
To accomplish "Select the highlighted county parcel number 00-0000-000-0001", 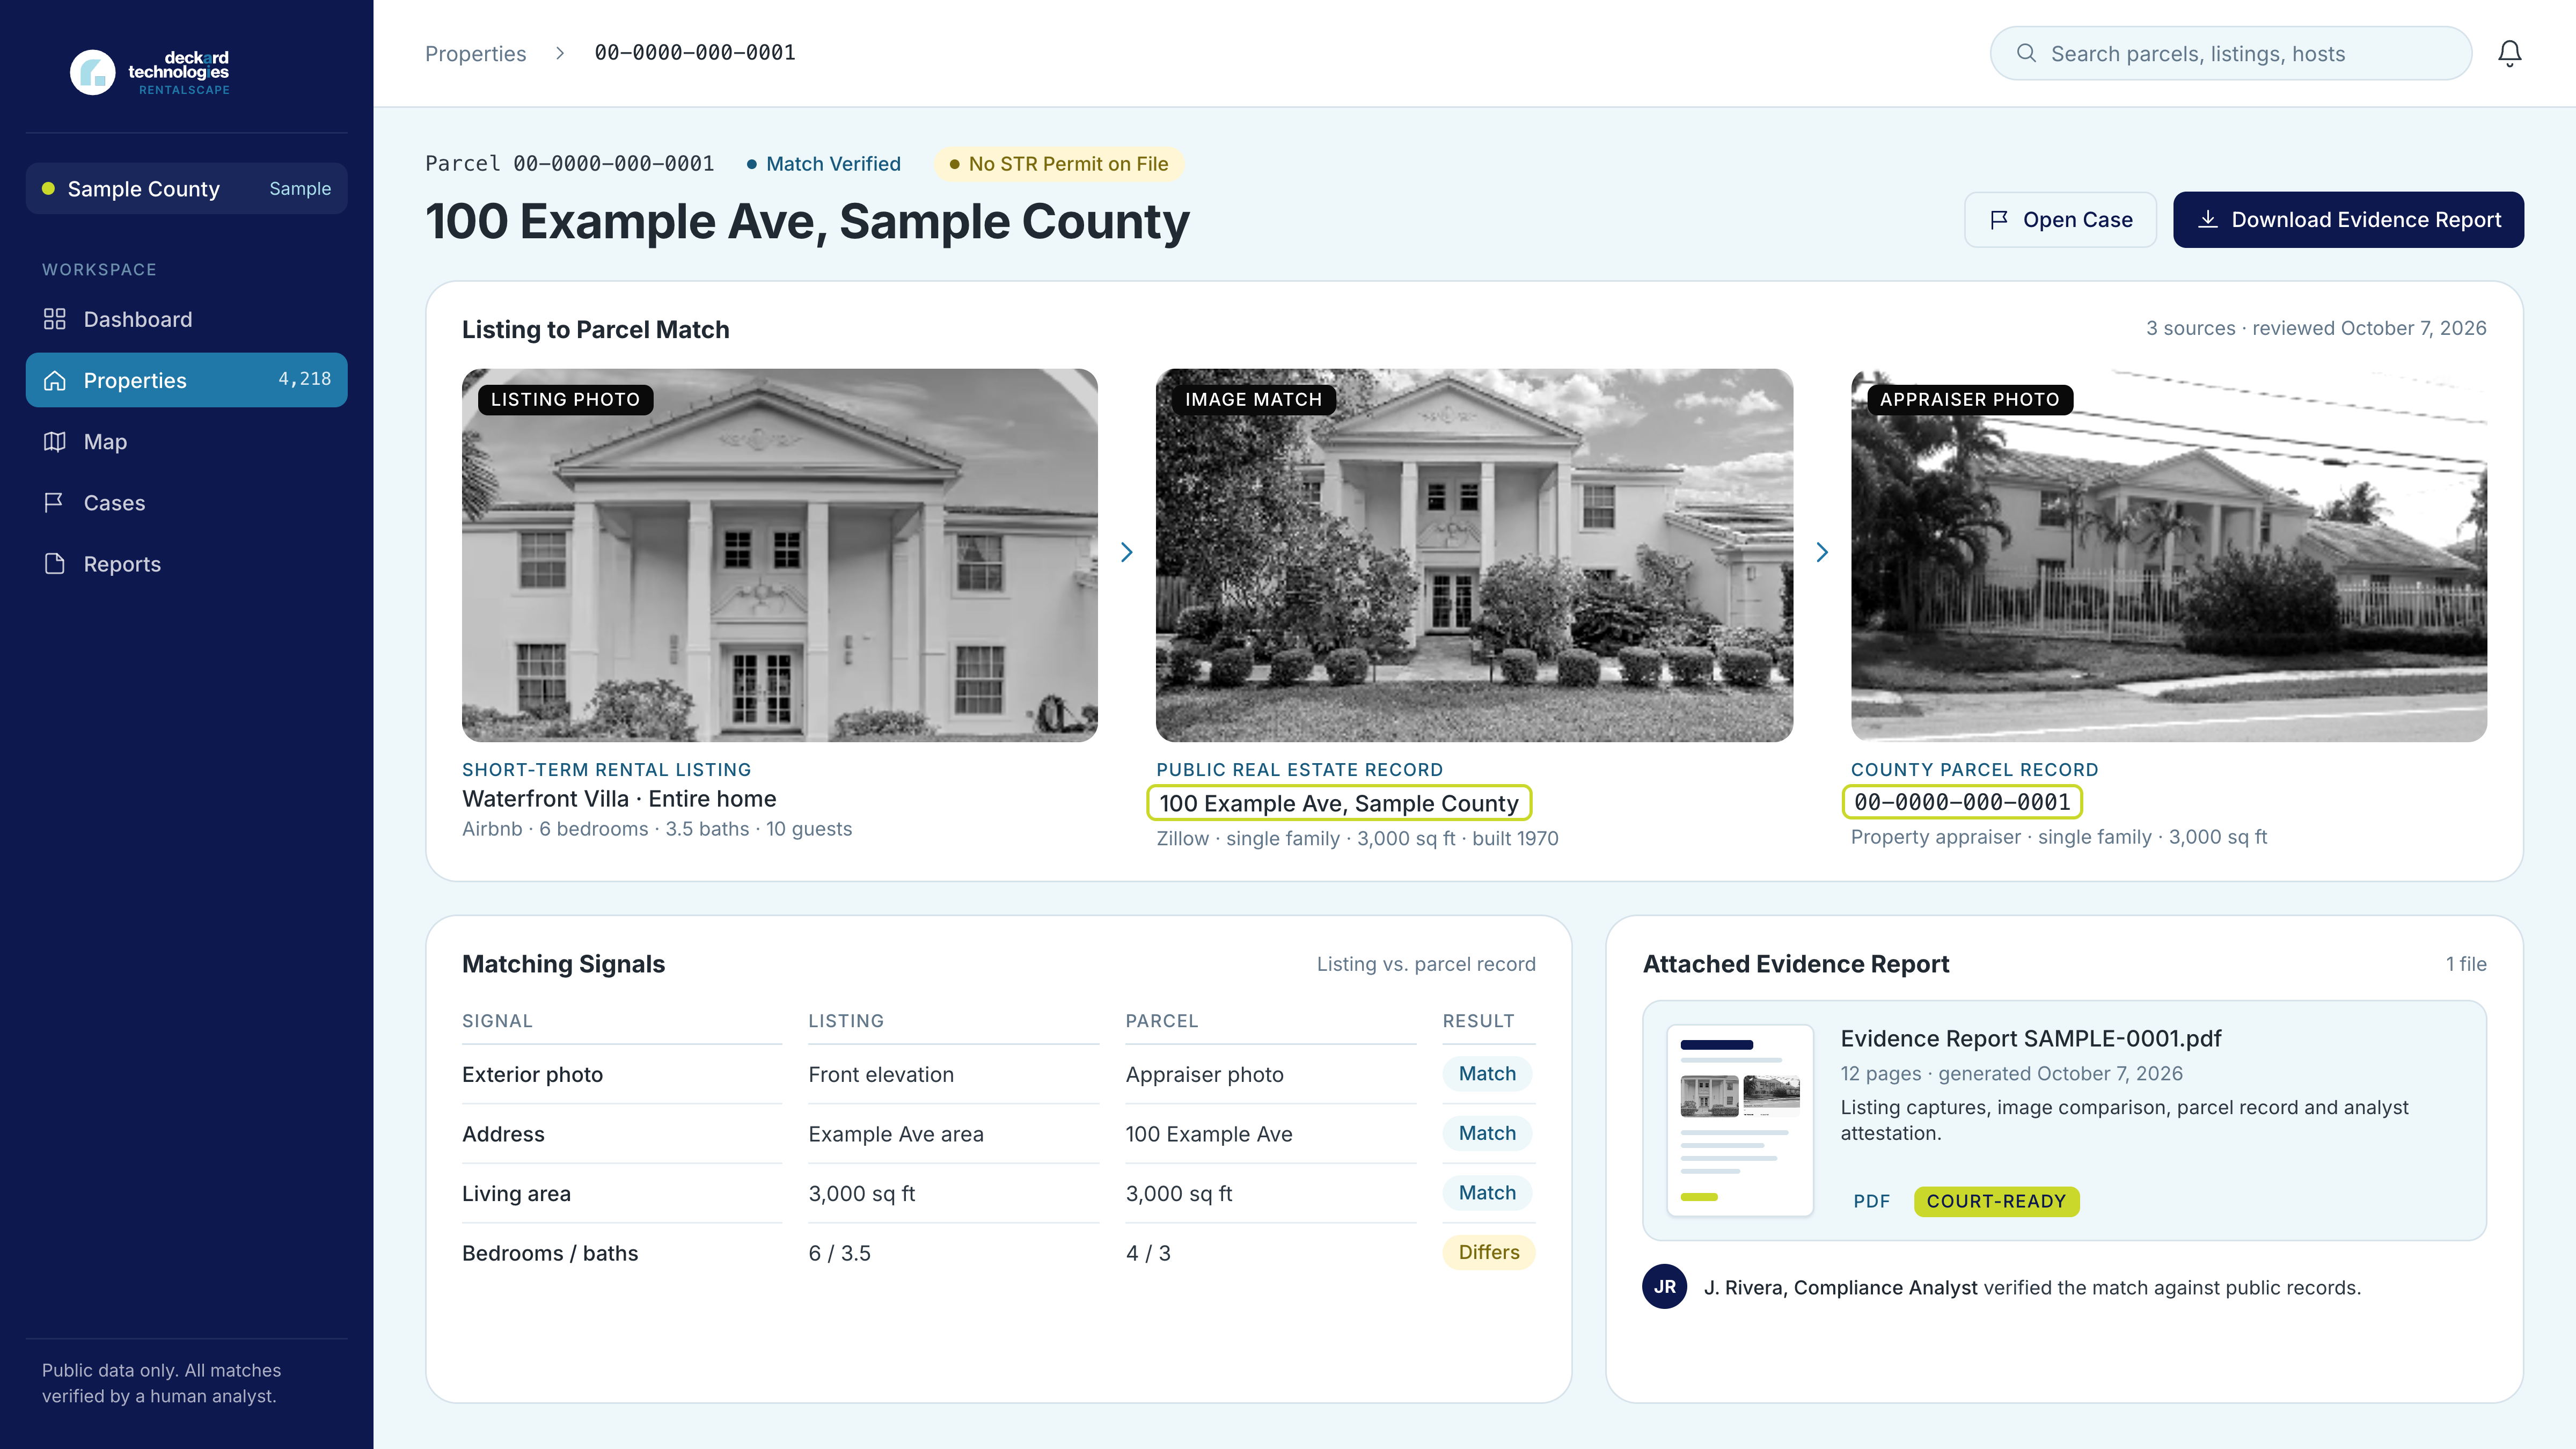I will coord(1962,802).
